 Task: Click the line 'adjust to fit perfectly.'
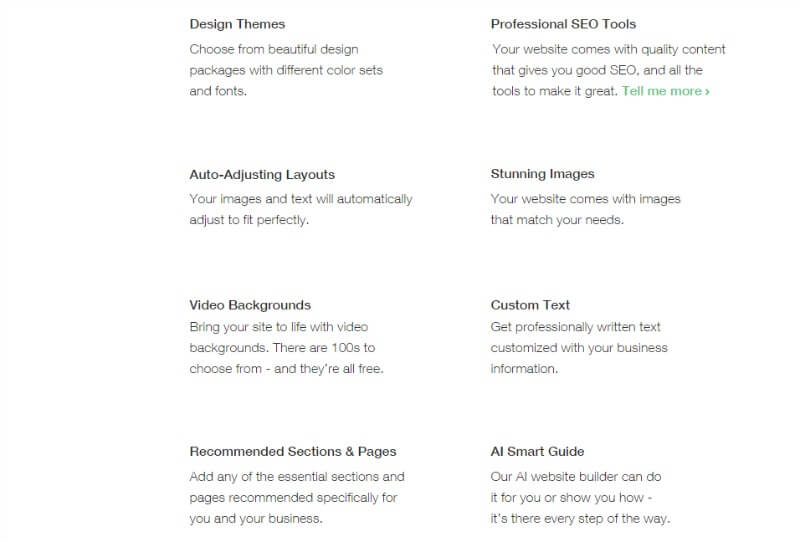click(249, 220)
